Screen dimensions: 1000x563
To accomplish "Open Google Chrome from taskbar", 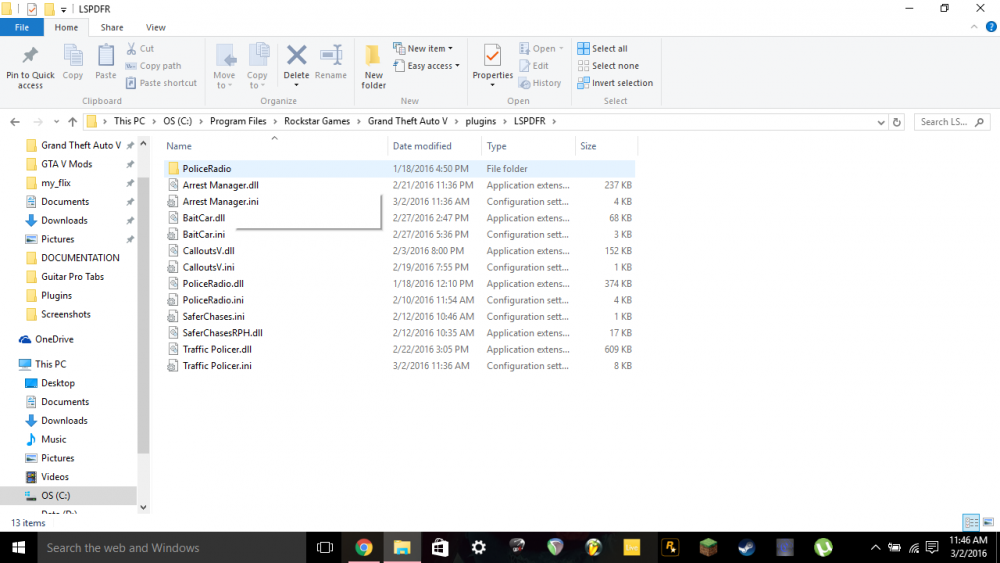I will [x=364, y=548].
